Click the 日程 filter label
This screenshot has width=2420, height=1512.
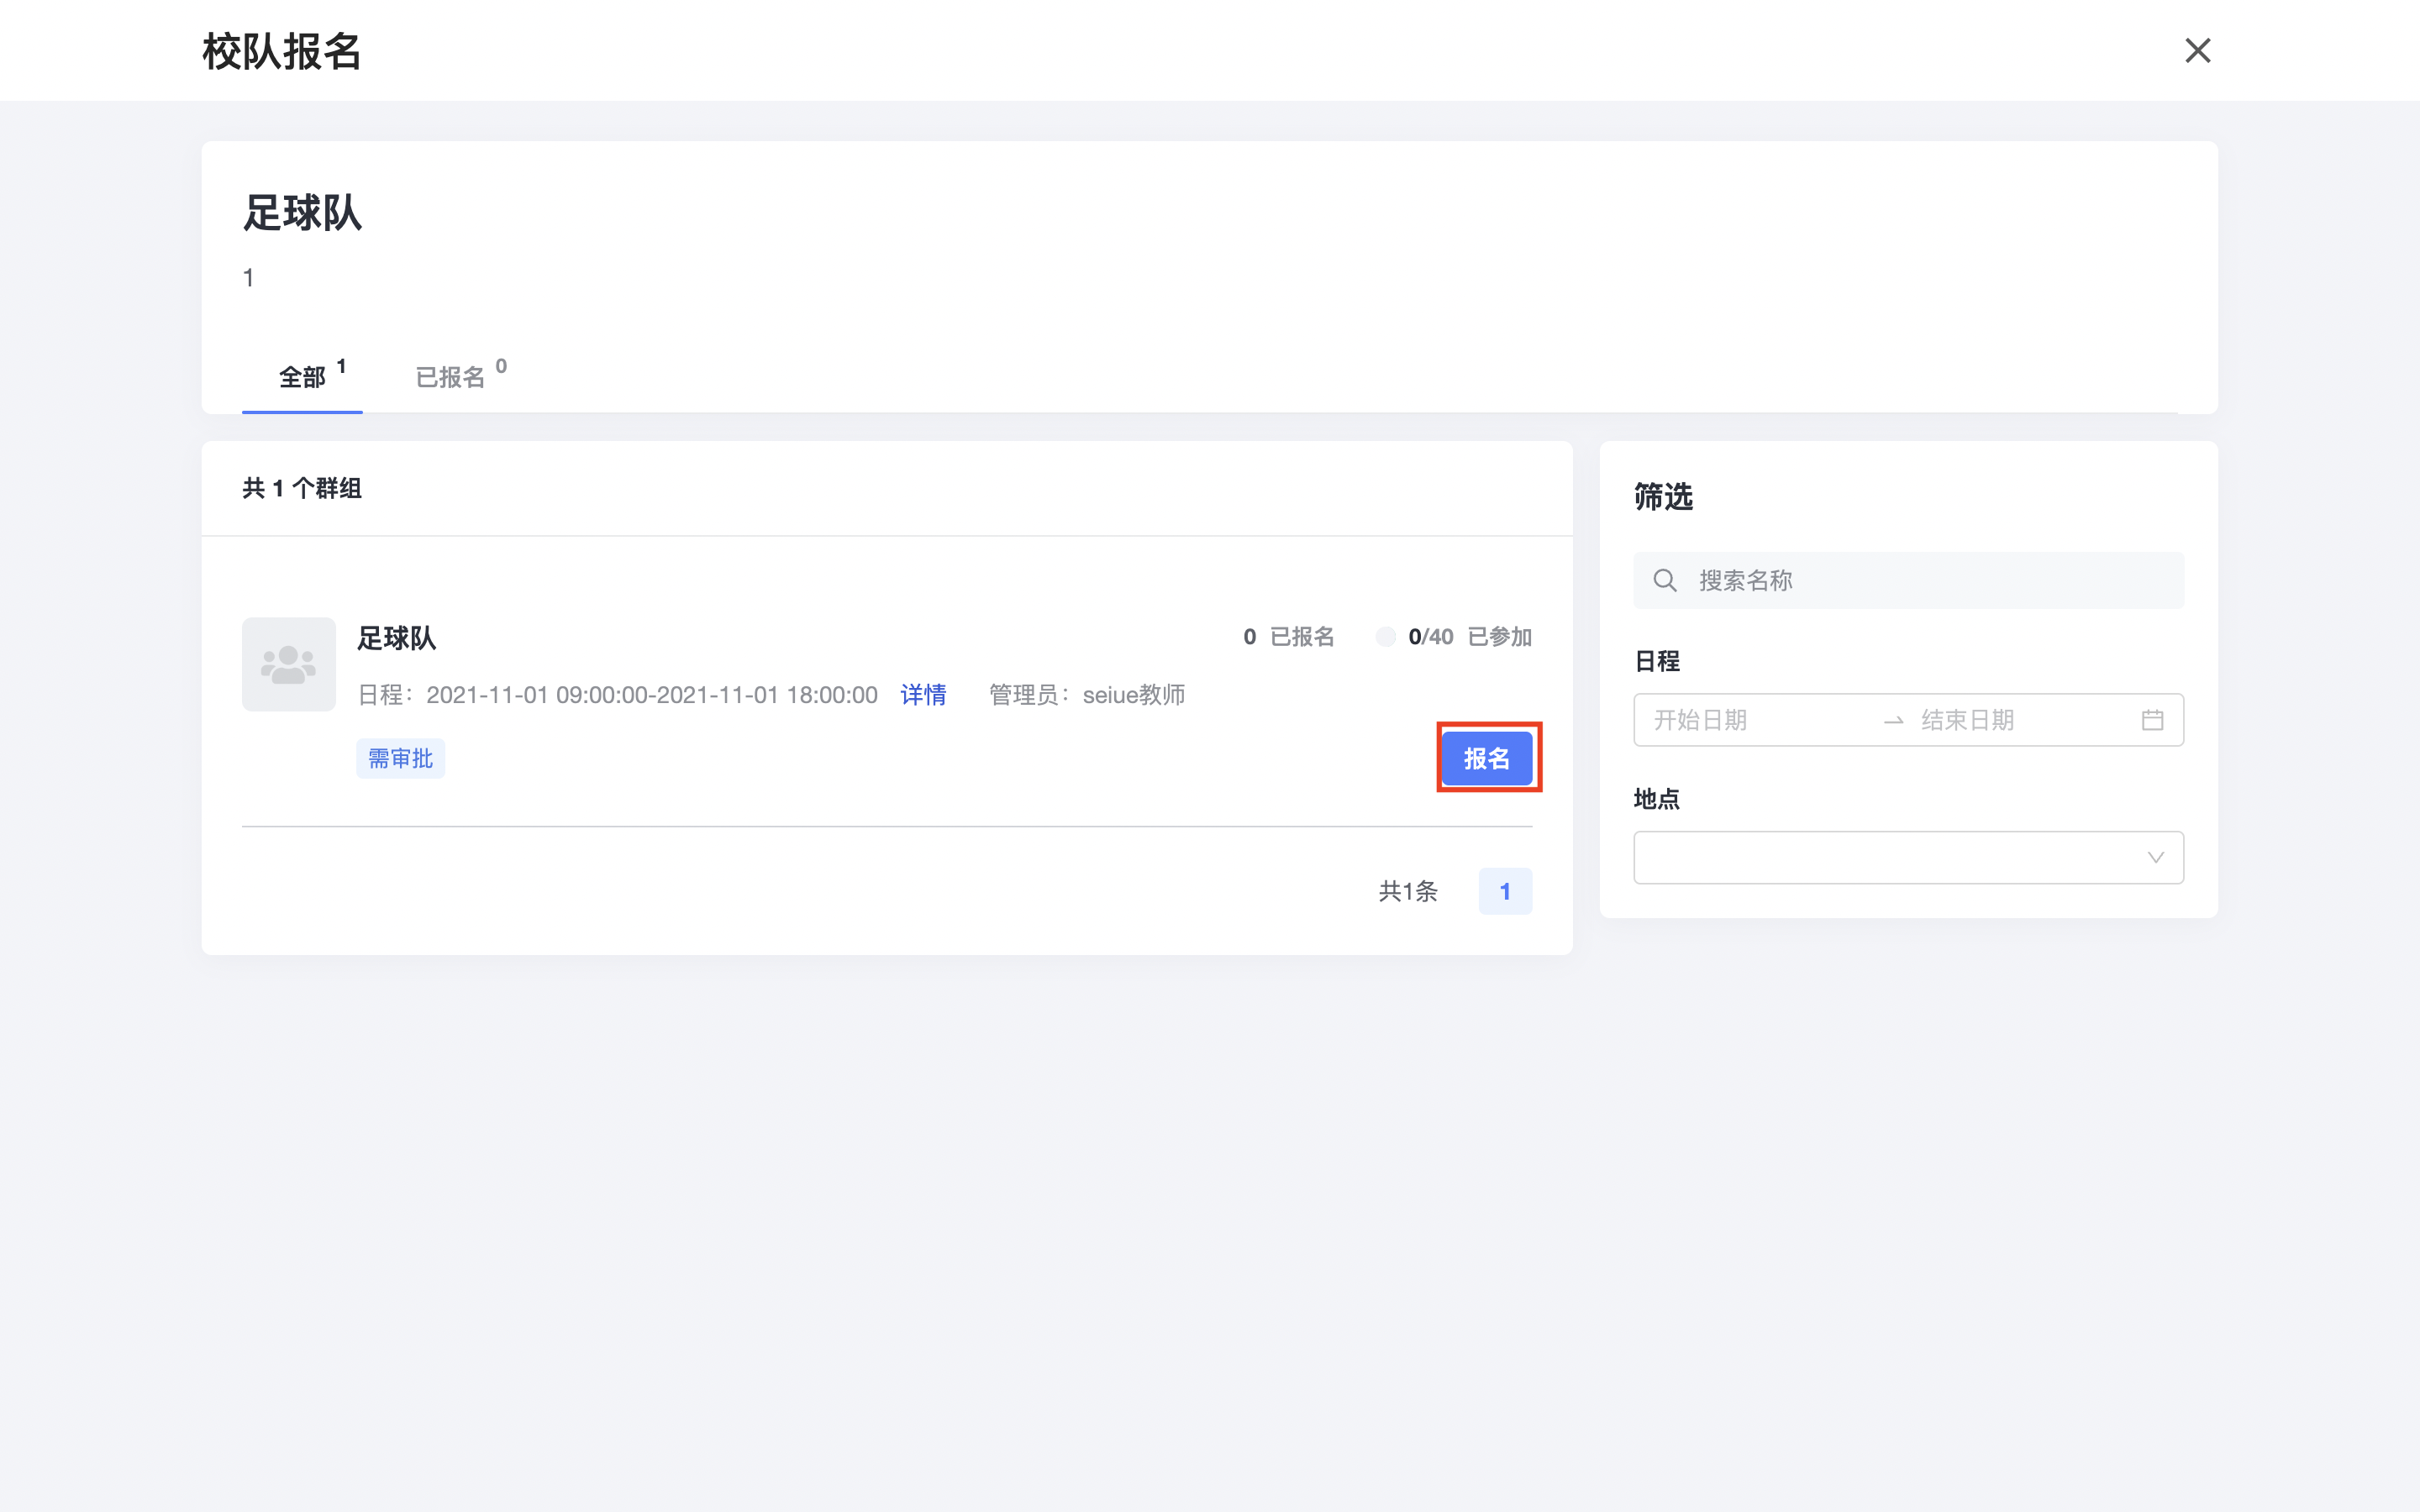click(1657, 661)
